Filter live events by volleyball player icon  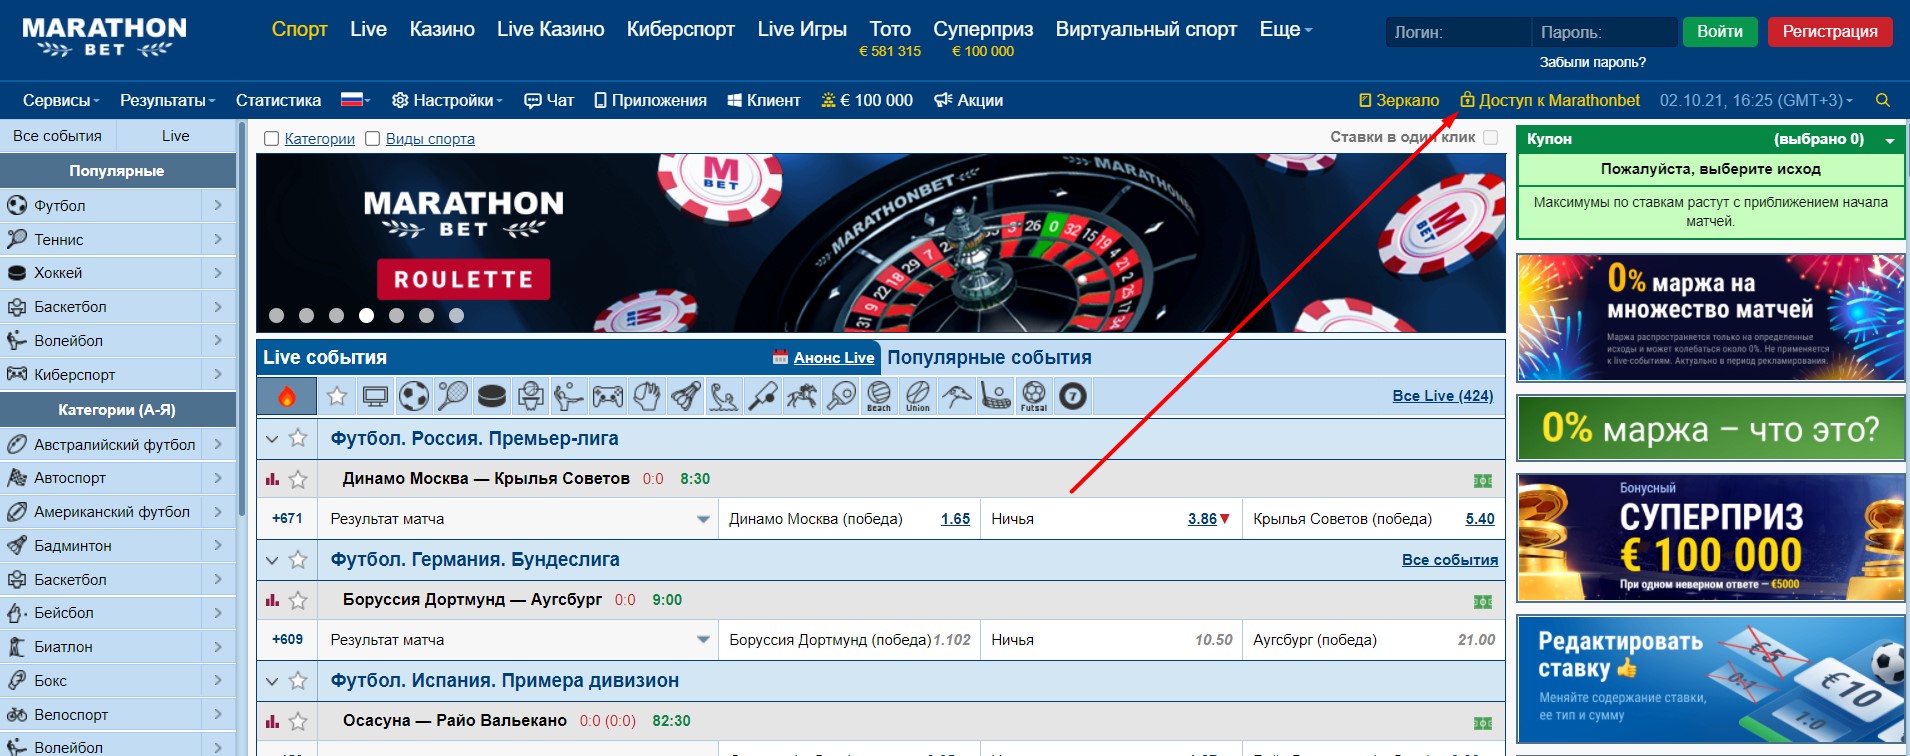569,397
